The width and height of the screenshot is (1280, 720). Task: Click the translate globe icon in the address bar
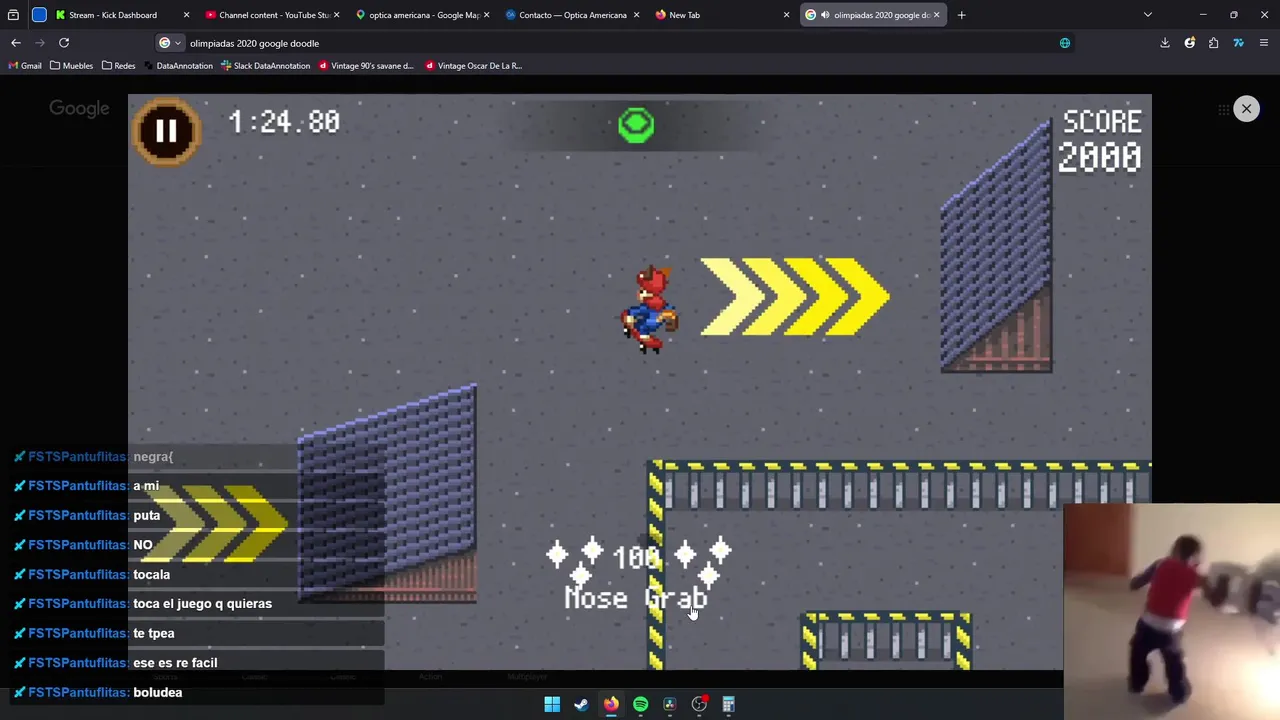point(1065,43)
